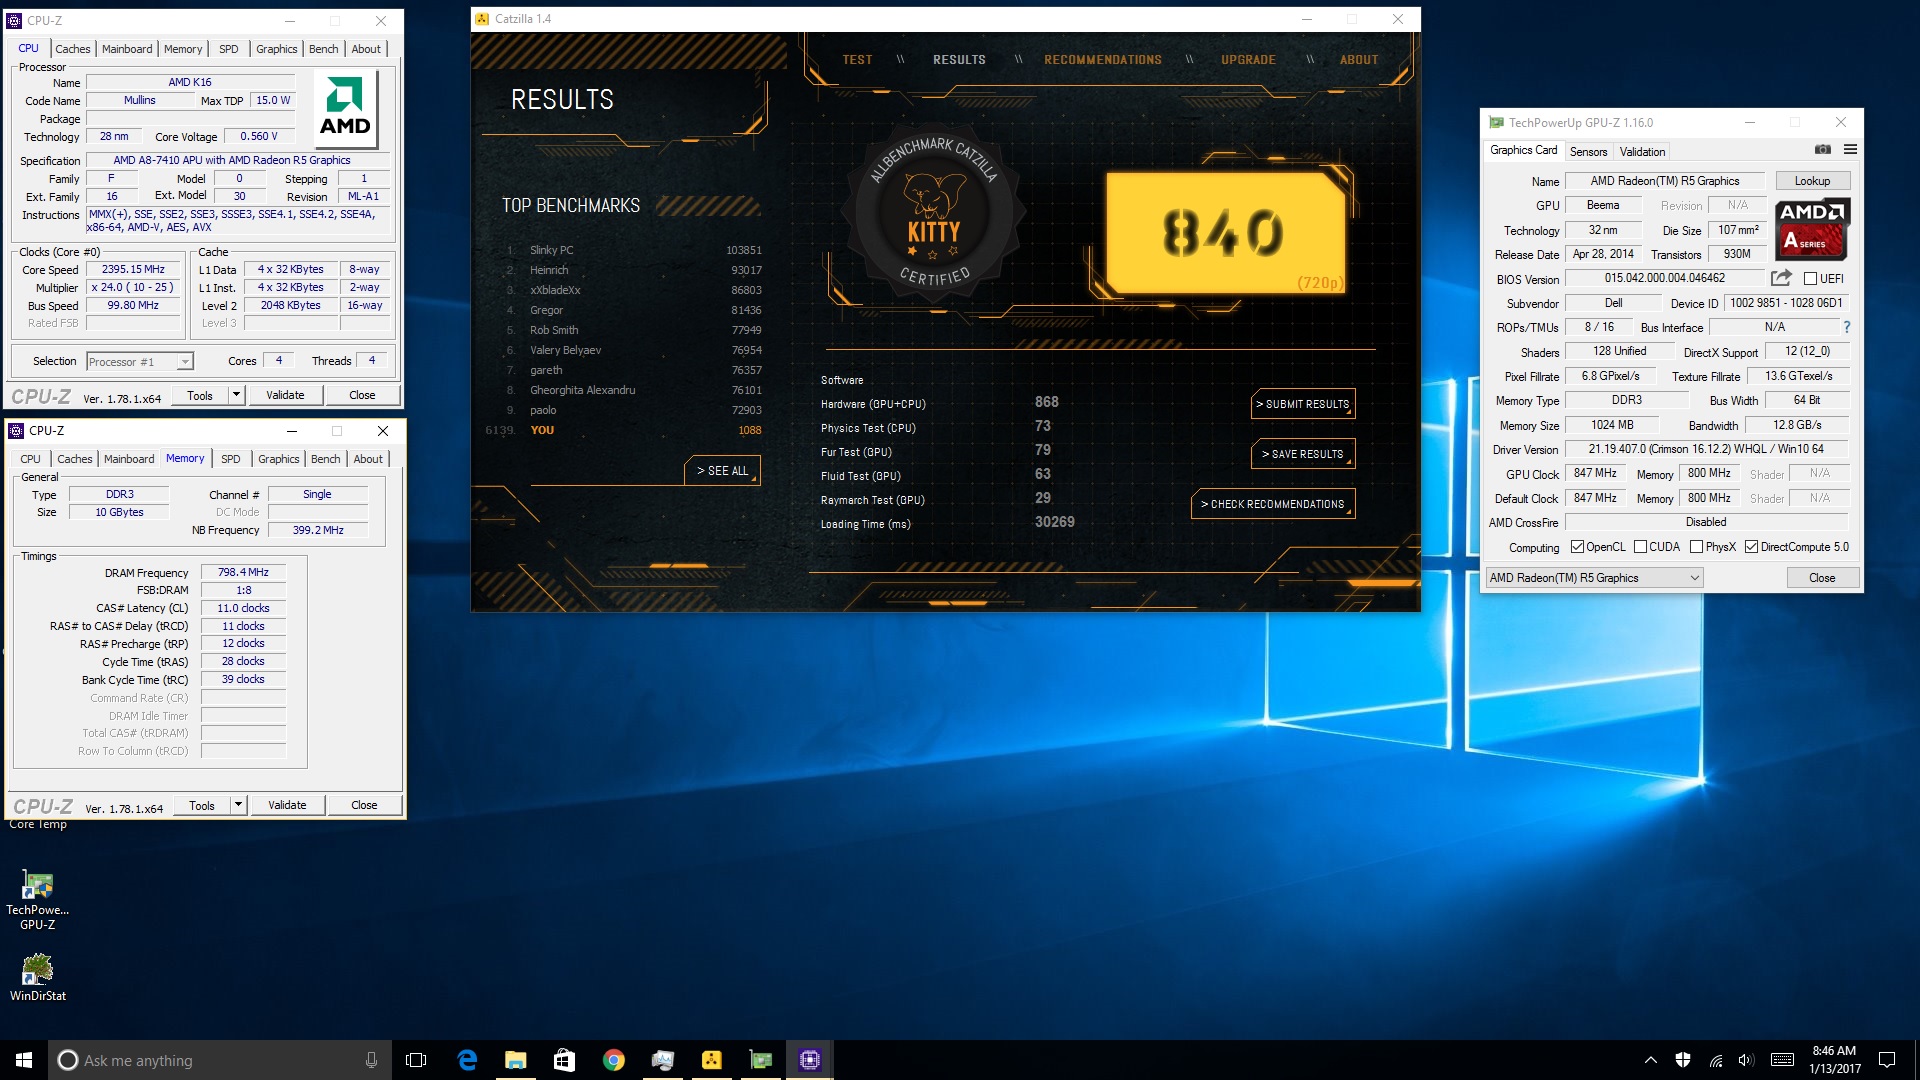
Task: Open TechPowerUp GPU-Z desktop shortcut
Action: click(37, 900)
